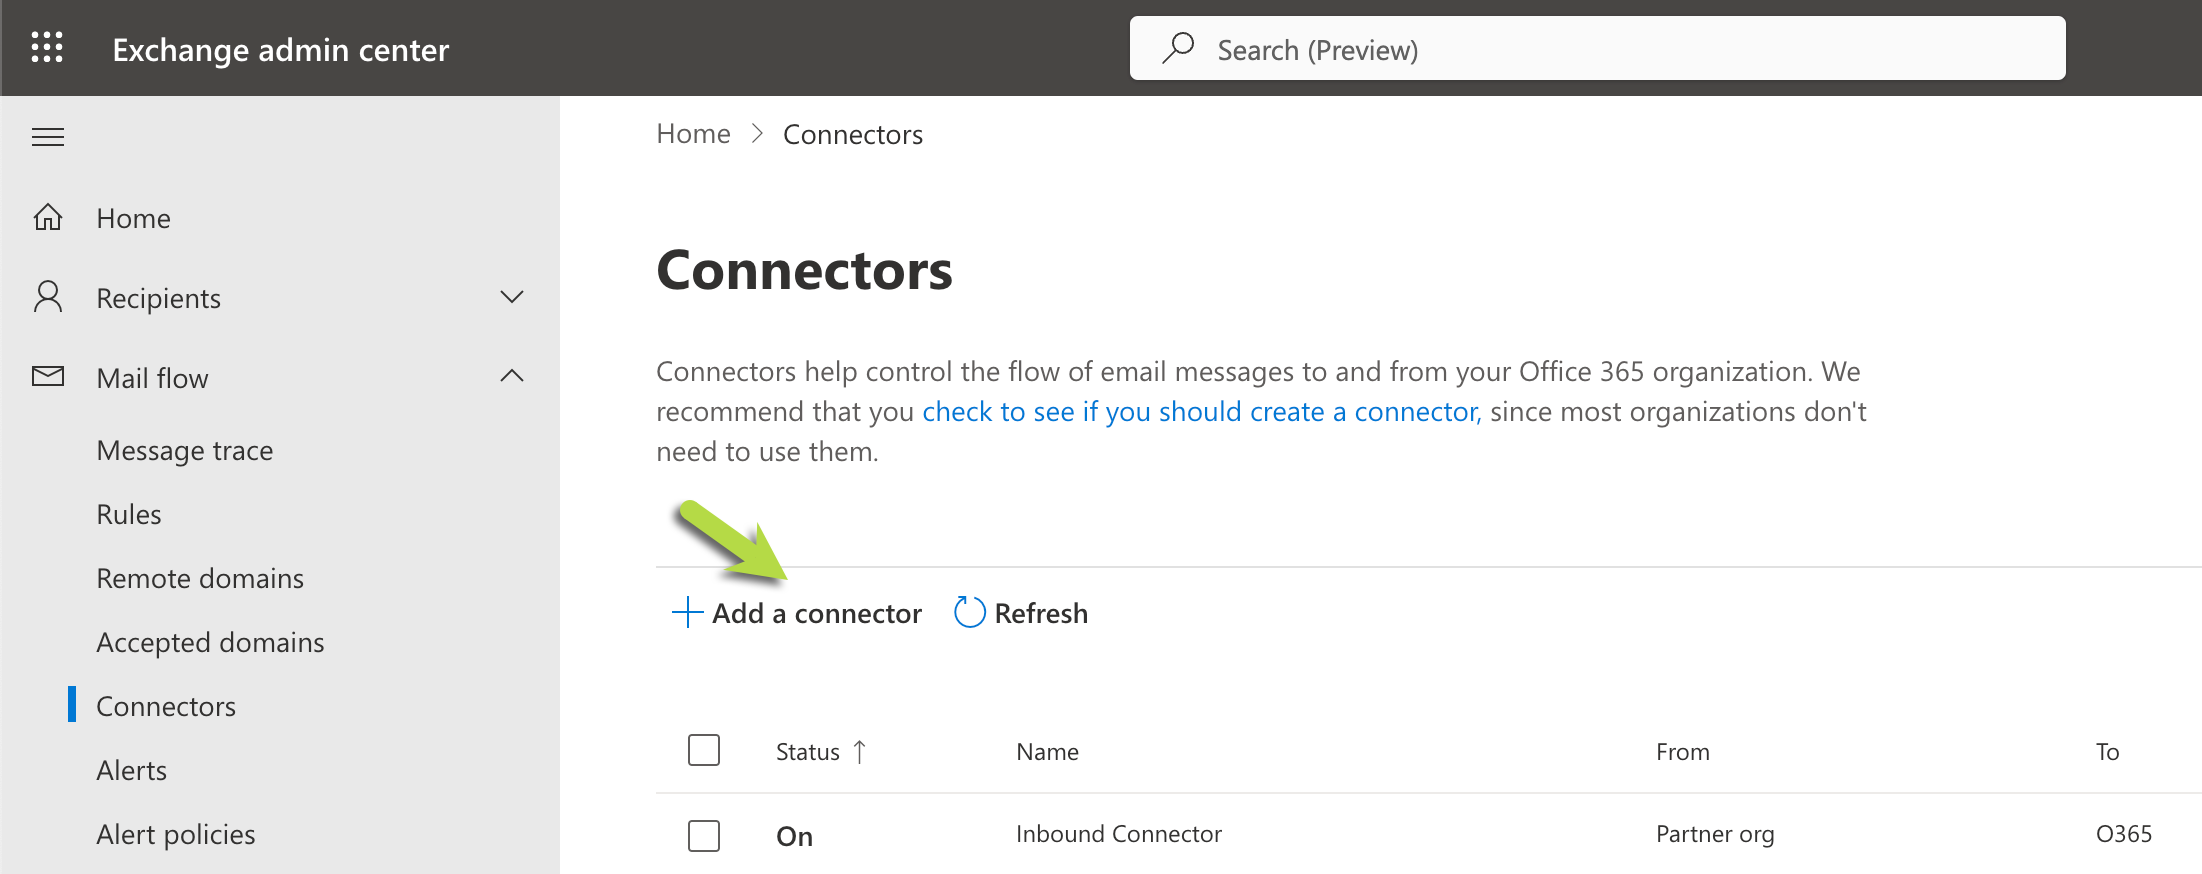Click the plus icon beside Add a connector
Image resolution: width=2202 pixels, height=874 pixels.
click(x=688, y=612)
